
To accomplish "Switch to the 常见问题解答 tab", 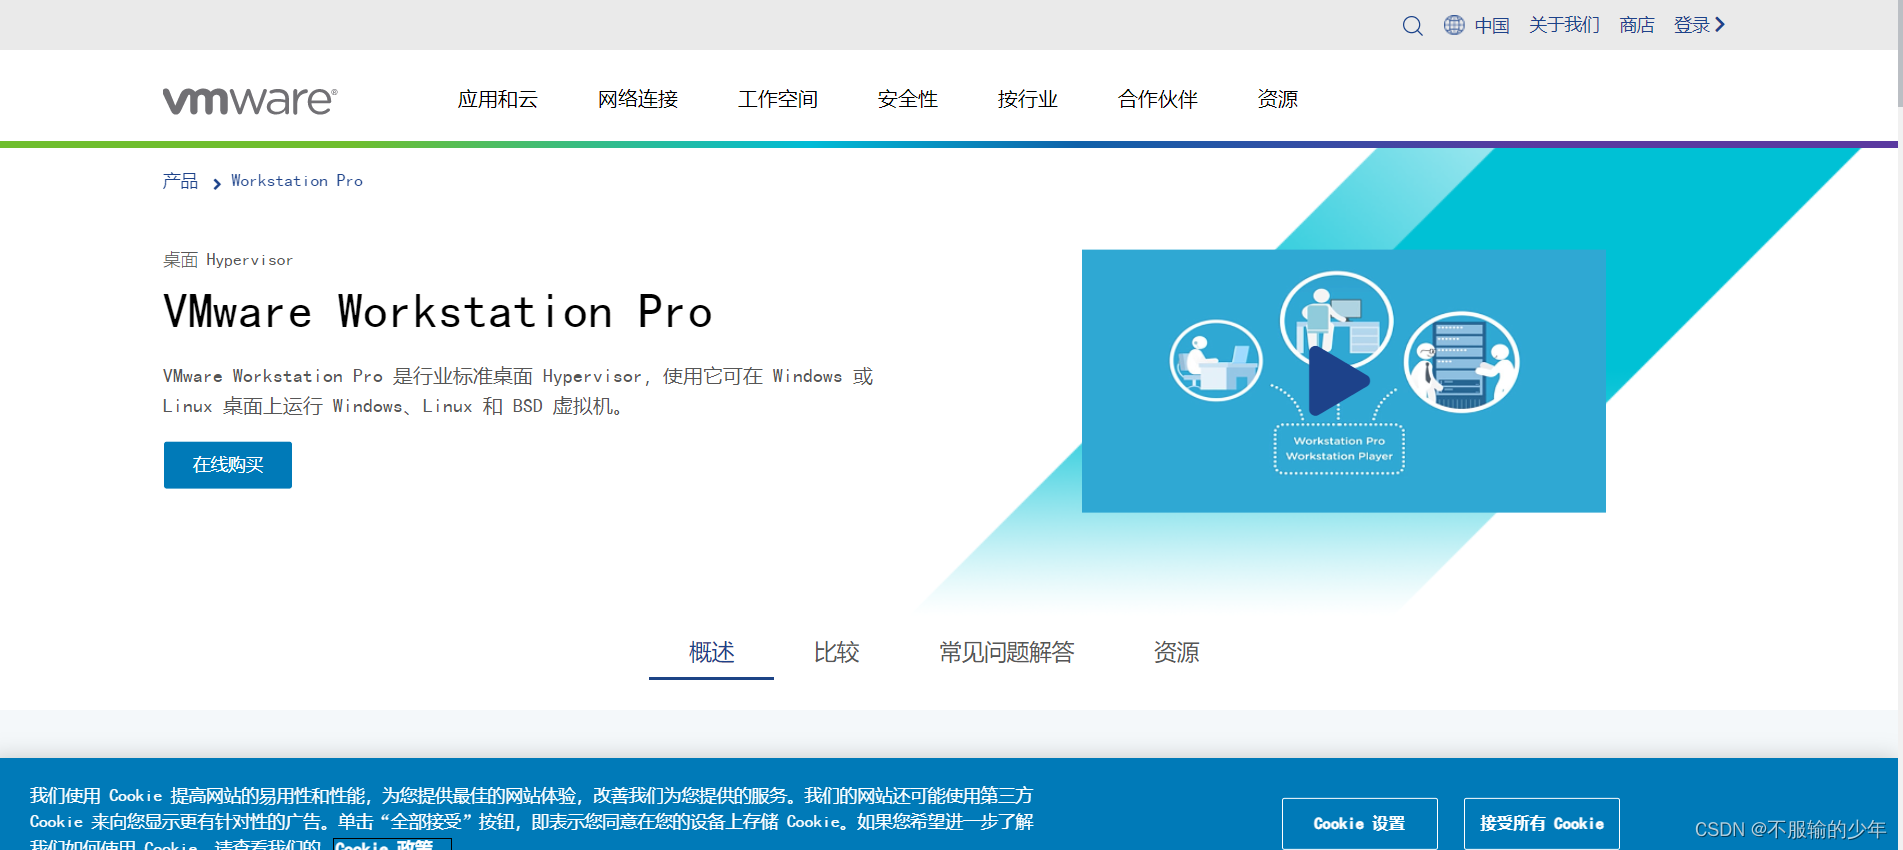I will click(x=1006, y=652).
